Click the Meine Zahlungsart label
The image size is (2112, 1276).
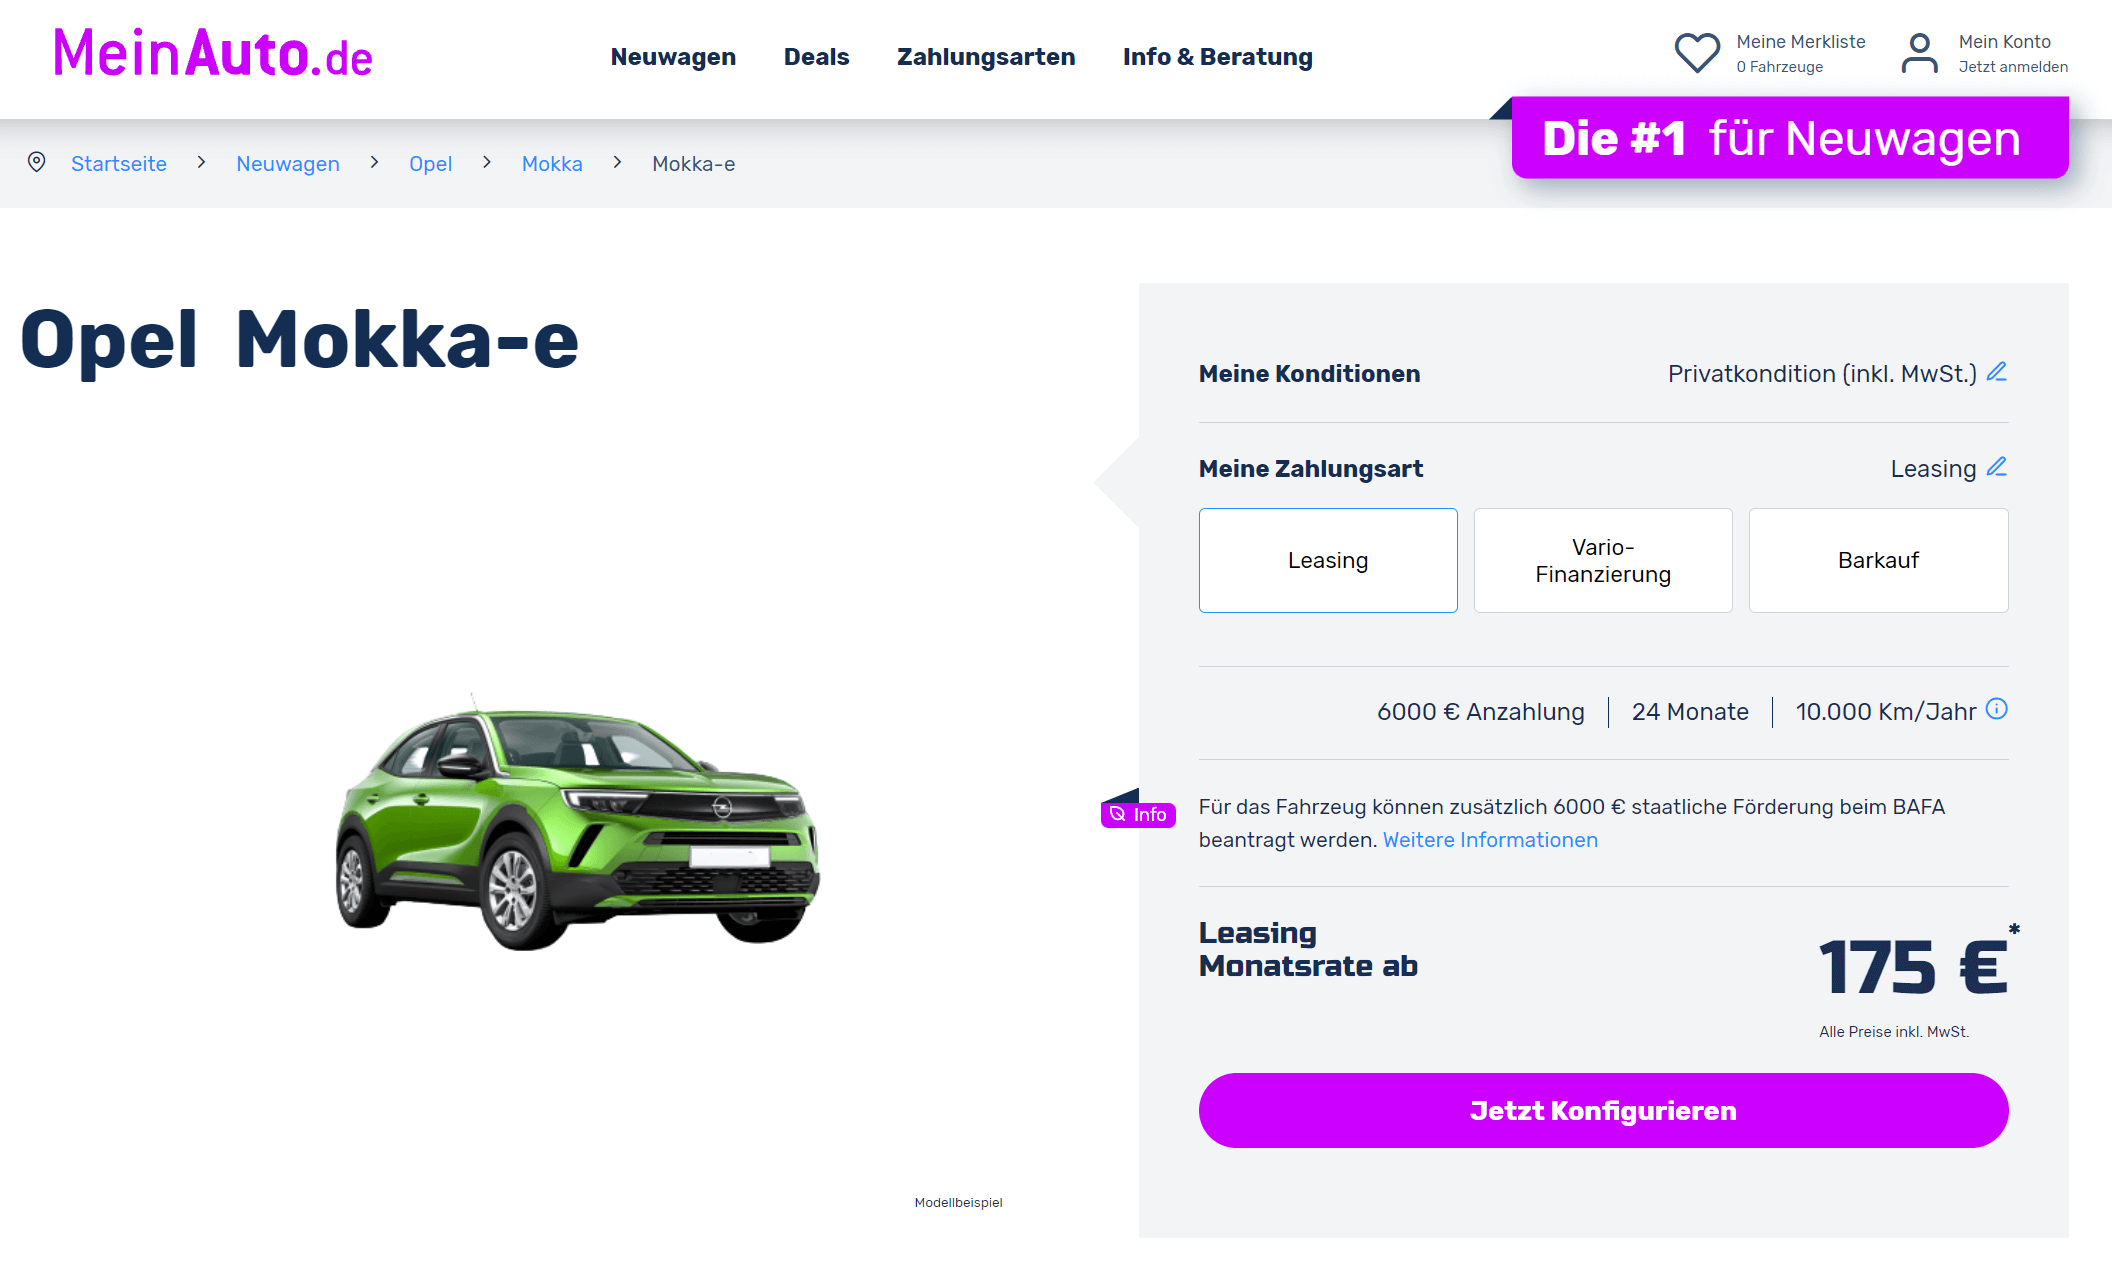[x=1310, y=469]
